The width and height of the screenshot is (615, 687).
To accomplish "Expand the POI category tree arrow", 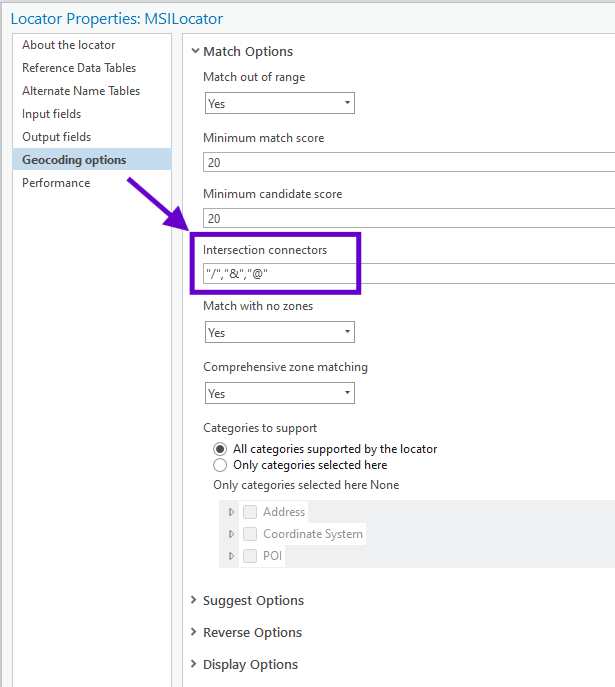I will (x=231, y=556).
